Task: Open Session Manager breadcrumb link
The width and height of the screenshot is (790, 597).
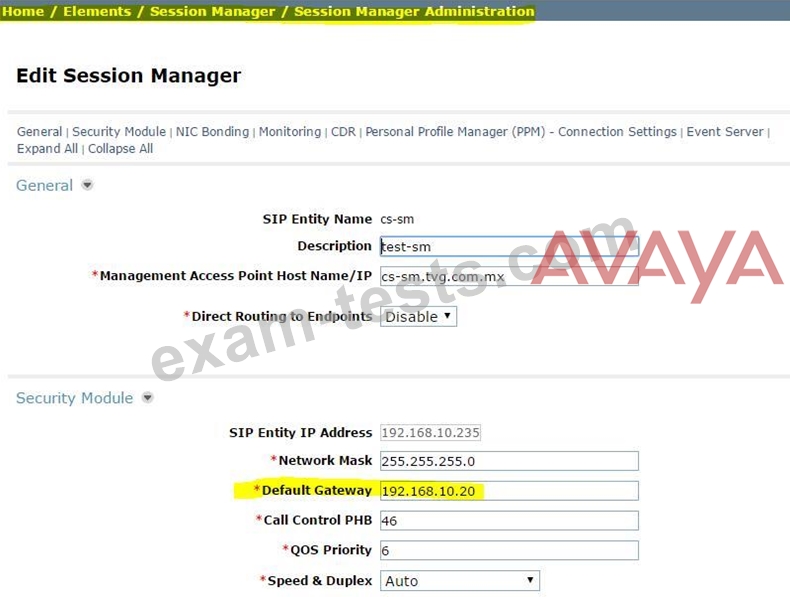Action: click(x=213, y=11)
